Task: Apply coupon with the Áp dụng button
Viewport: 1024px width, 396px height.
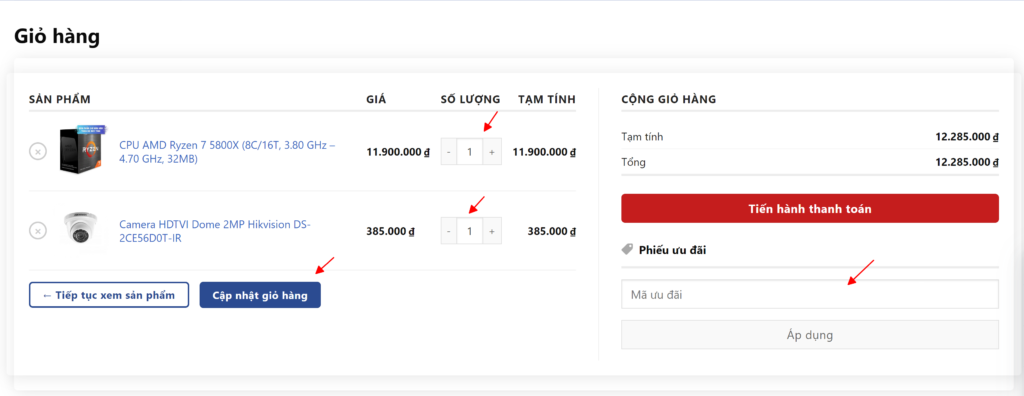Action: 810,335
